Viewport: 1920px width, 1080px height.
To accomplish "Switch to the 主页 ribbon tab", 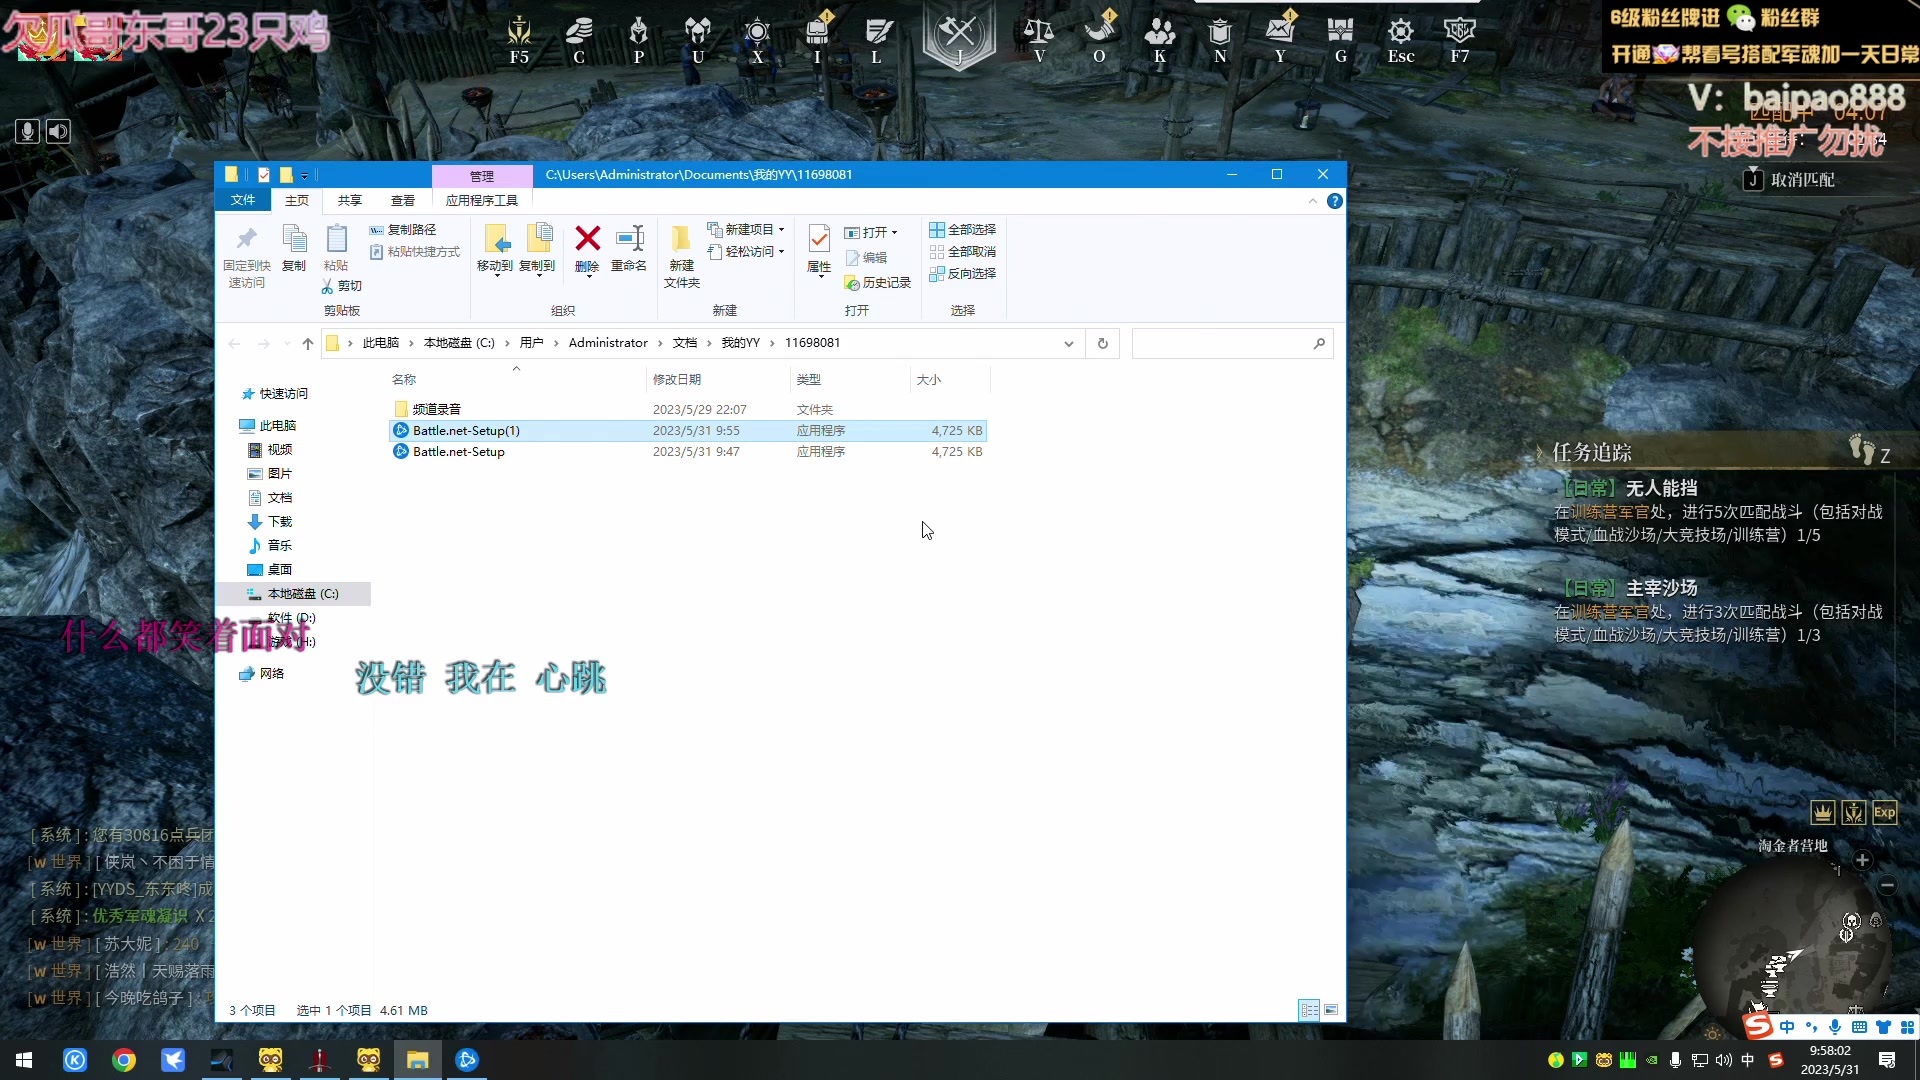I will click(x=297, y=201).
